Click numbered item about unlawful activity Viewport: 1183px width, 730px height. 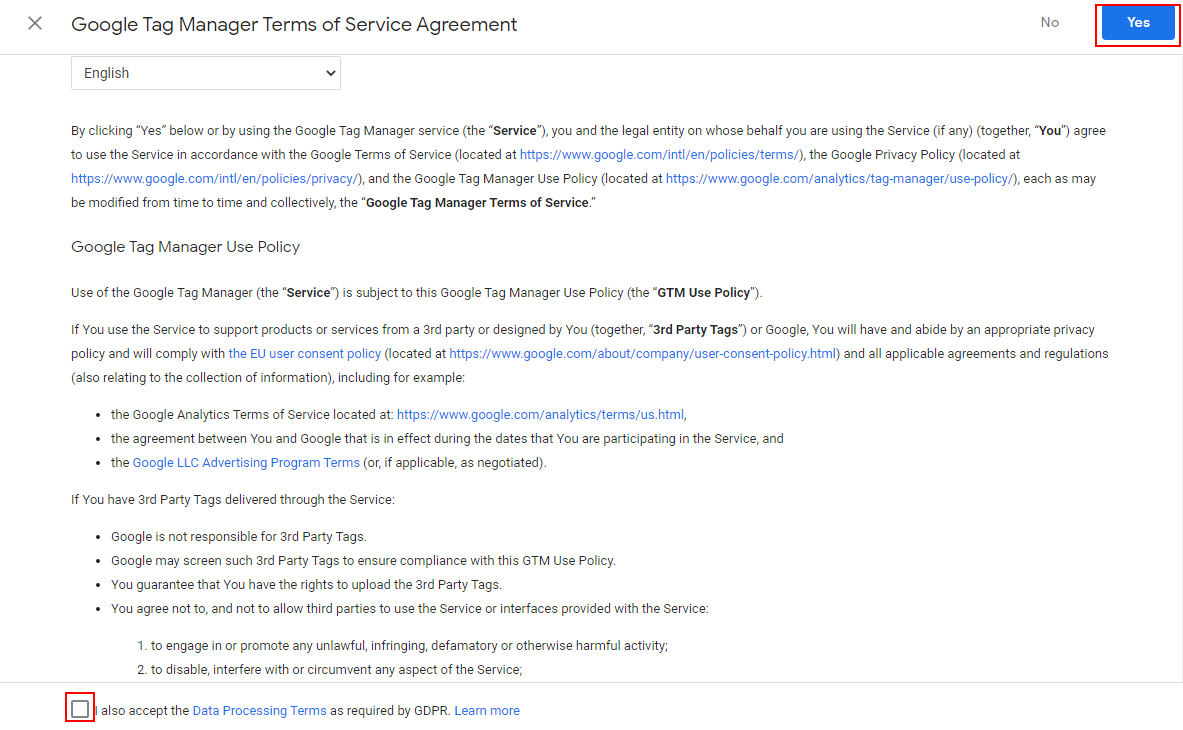[408, 646]
